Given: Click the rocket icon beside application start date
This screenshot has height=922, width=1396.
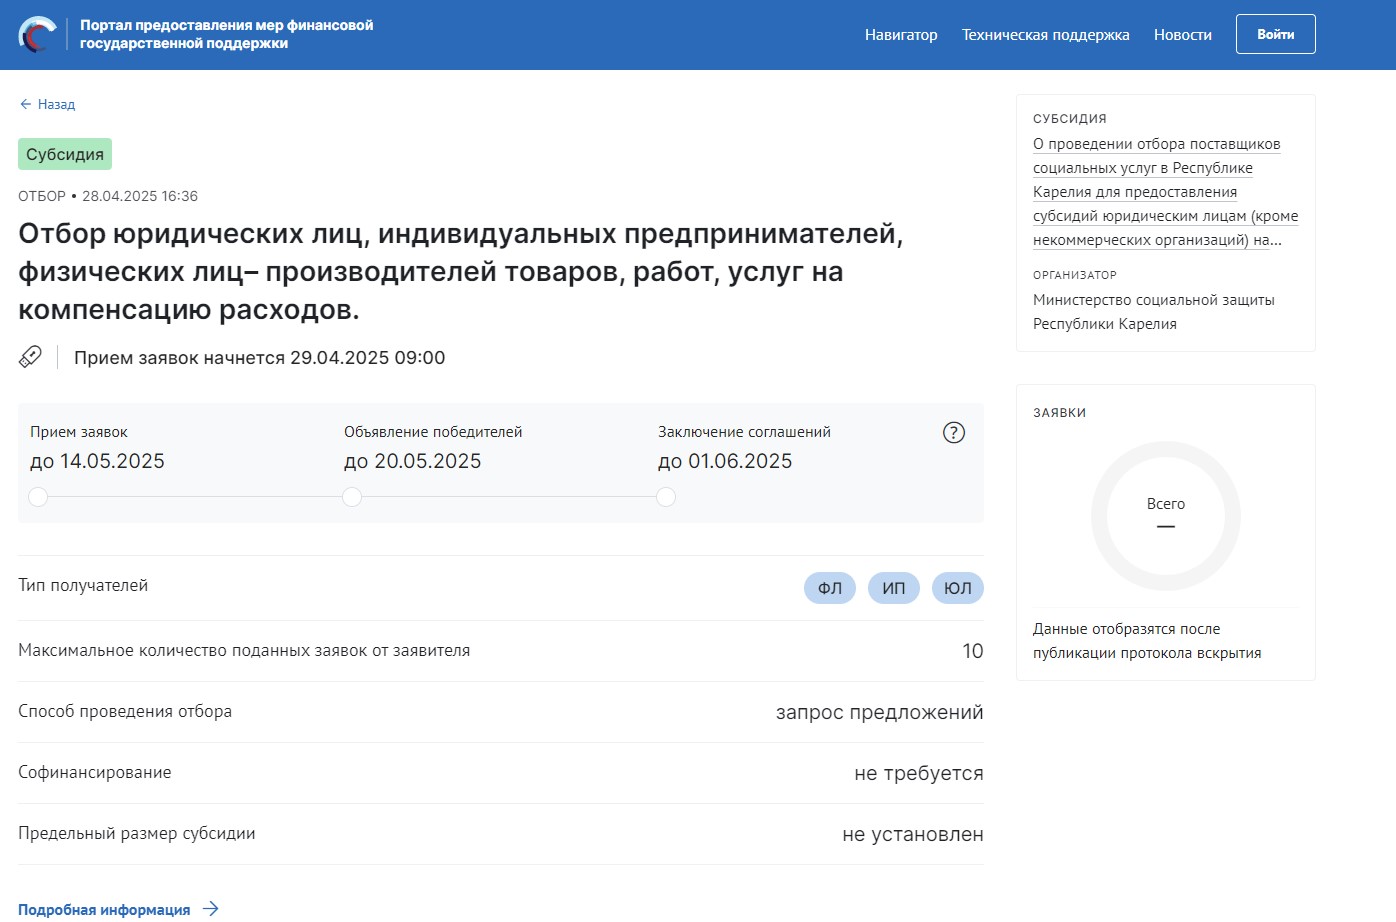Looking at the screenshot, I should (31, 357).
